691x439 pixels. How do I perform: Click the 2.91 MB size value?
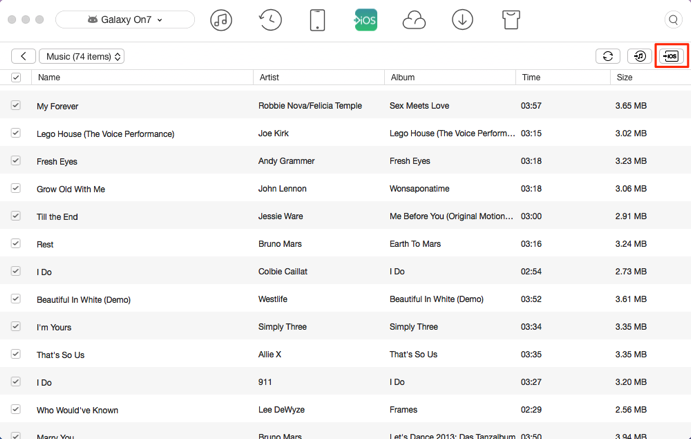tap(631, 216)
